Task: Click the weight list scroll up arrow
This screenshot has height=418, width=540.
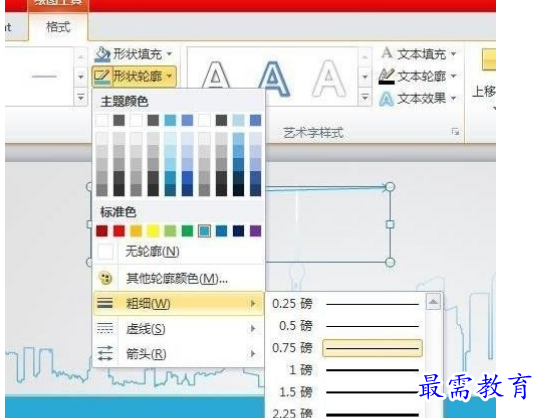Action: 433,302
